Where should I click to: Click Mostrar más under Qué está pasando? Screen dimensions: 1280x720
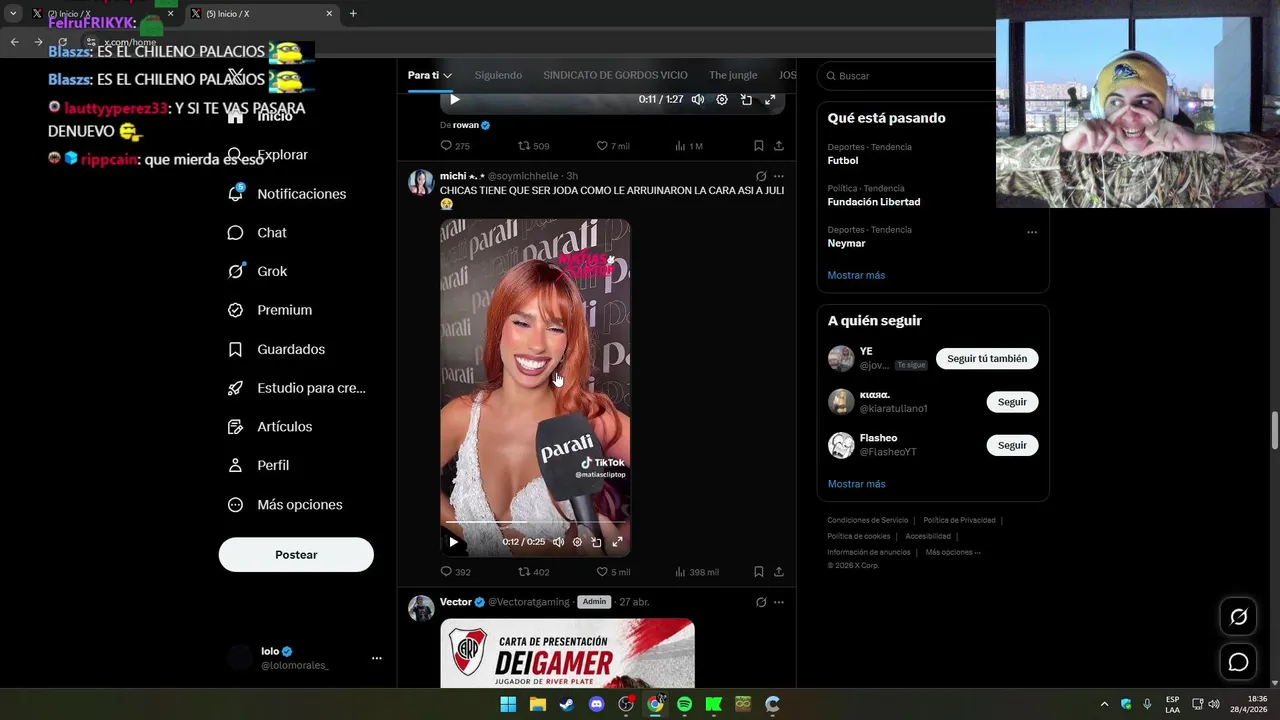pyautogui.click(x=856, y=275)
